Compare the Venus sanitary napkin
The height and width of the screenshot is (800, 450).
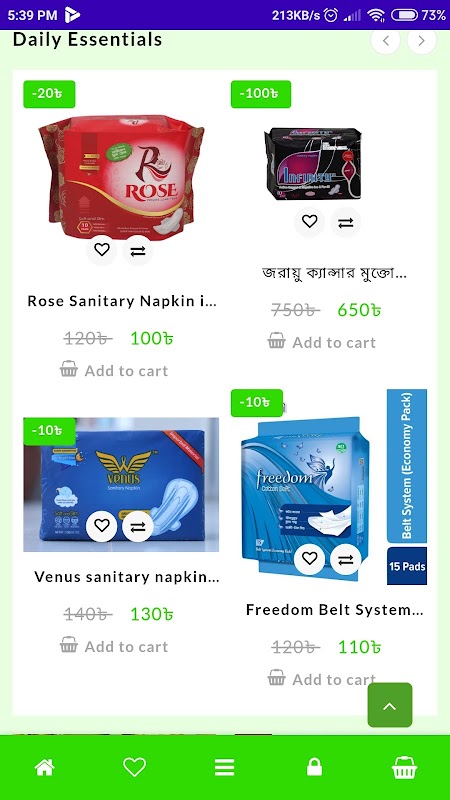pos(138,526)
